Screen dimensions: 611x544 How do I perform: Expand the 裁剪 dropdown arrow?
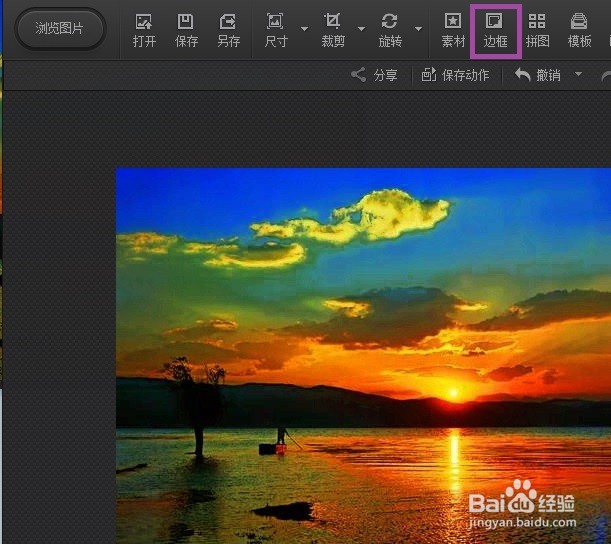362,29
